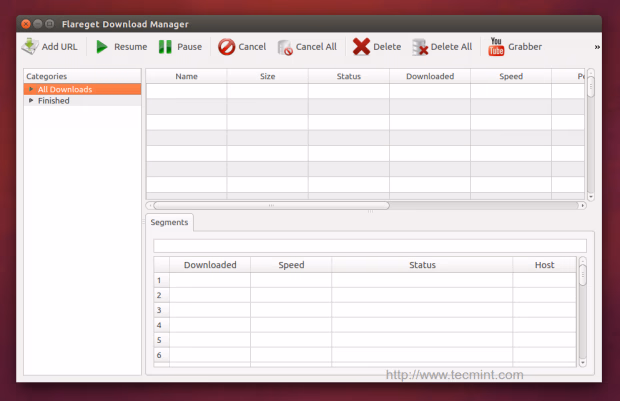Viewport: 620px width, 401px height.
Task: Select segment row number 3
Action: pyautogui.click(x=161, y=310)
